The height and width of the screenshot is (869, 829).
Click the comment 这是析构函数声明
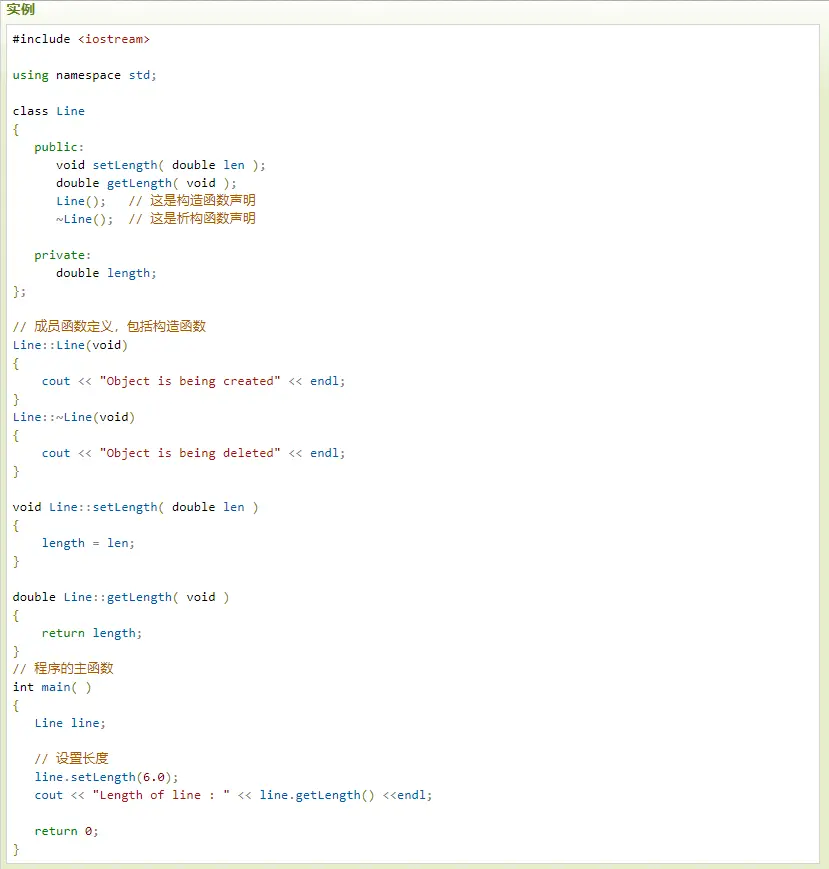[192, 218]
